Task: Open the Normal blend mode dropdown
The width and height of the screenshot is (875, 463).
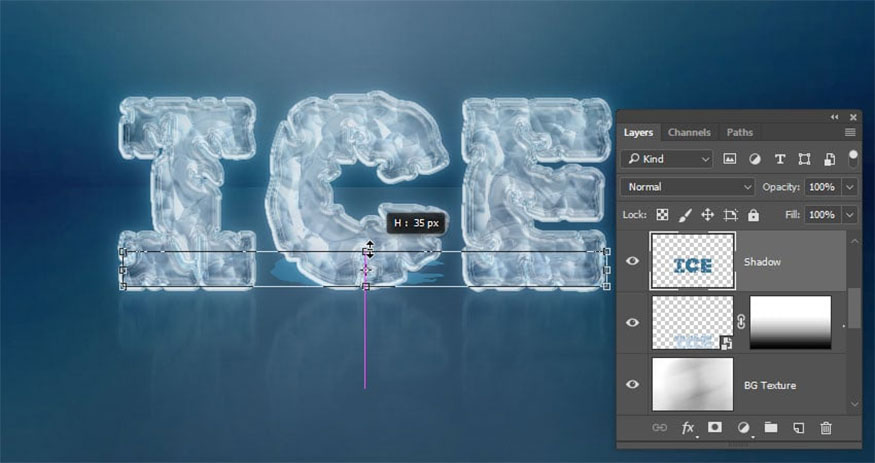Action: 688,187
